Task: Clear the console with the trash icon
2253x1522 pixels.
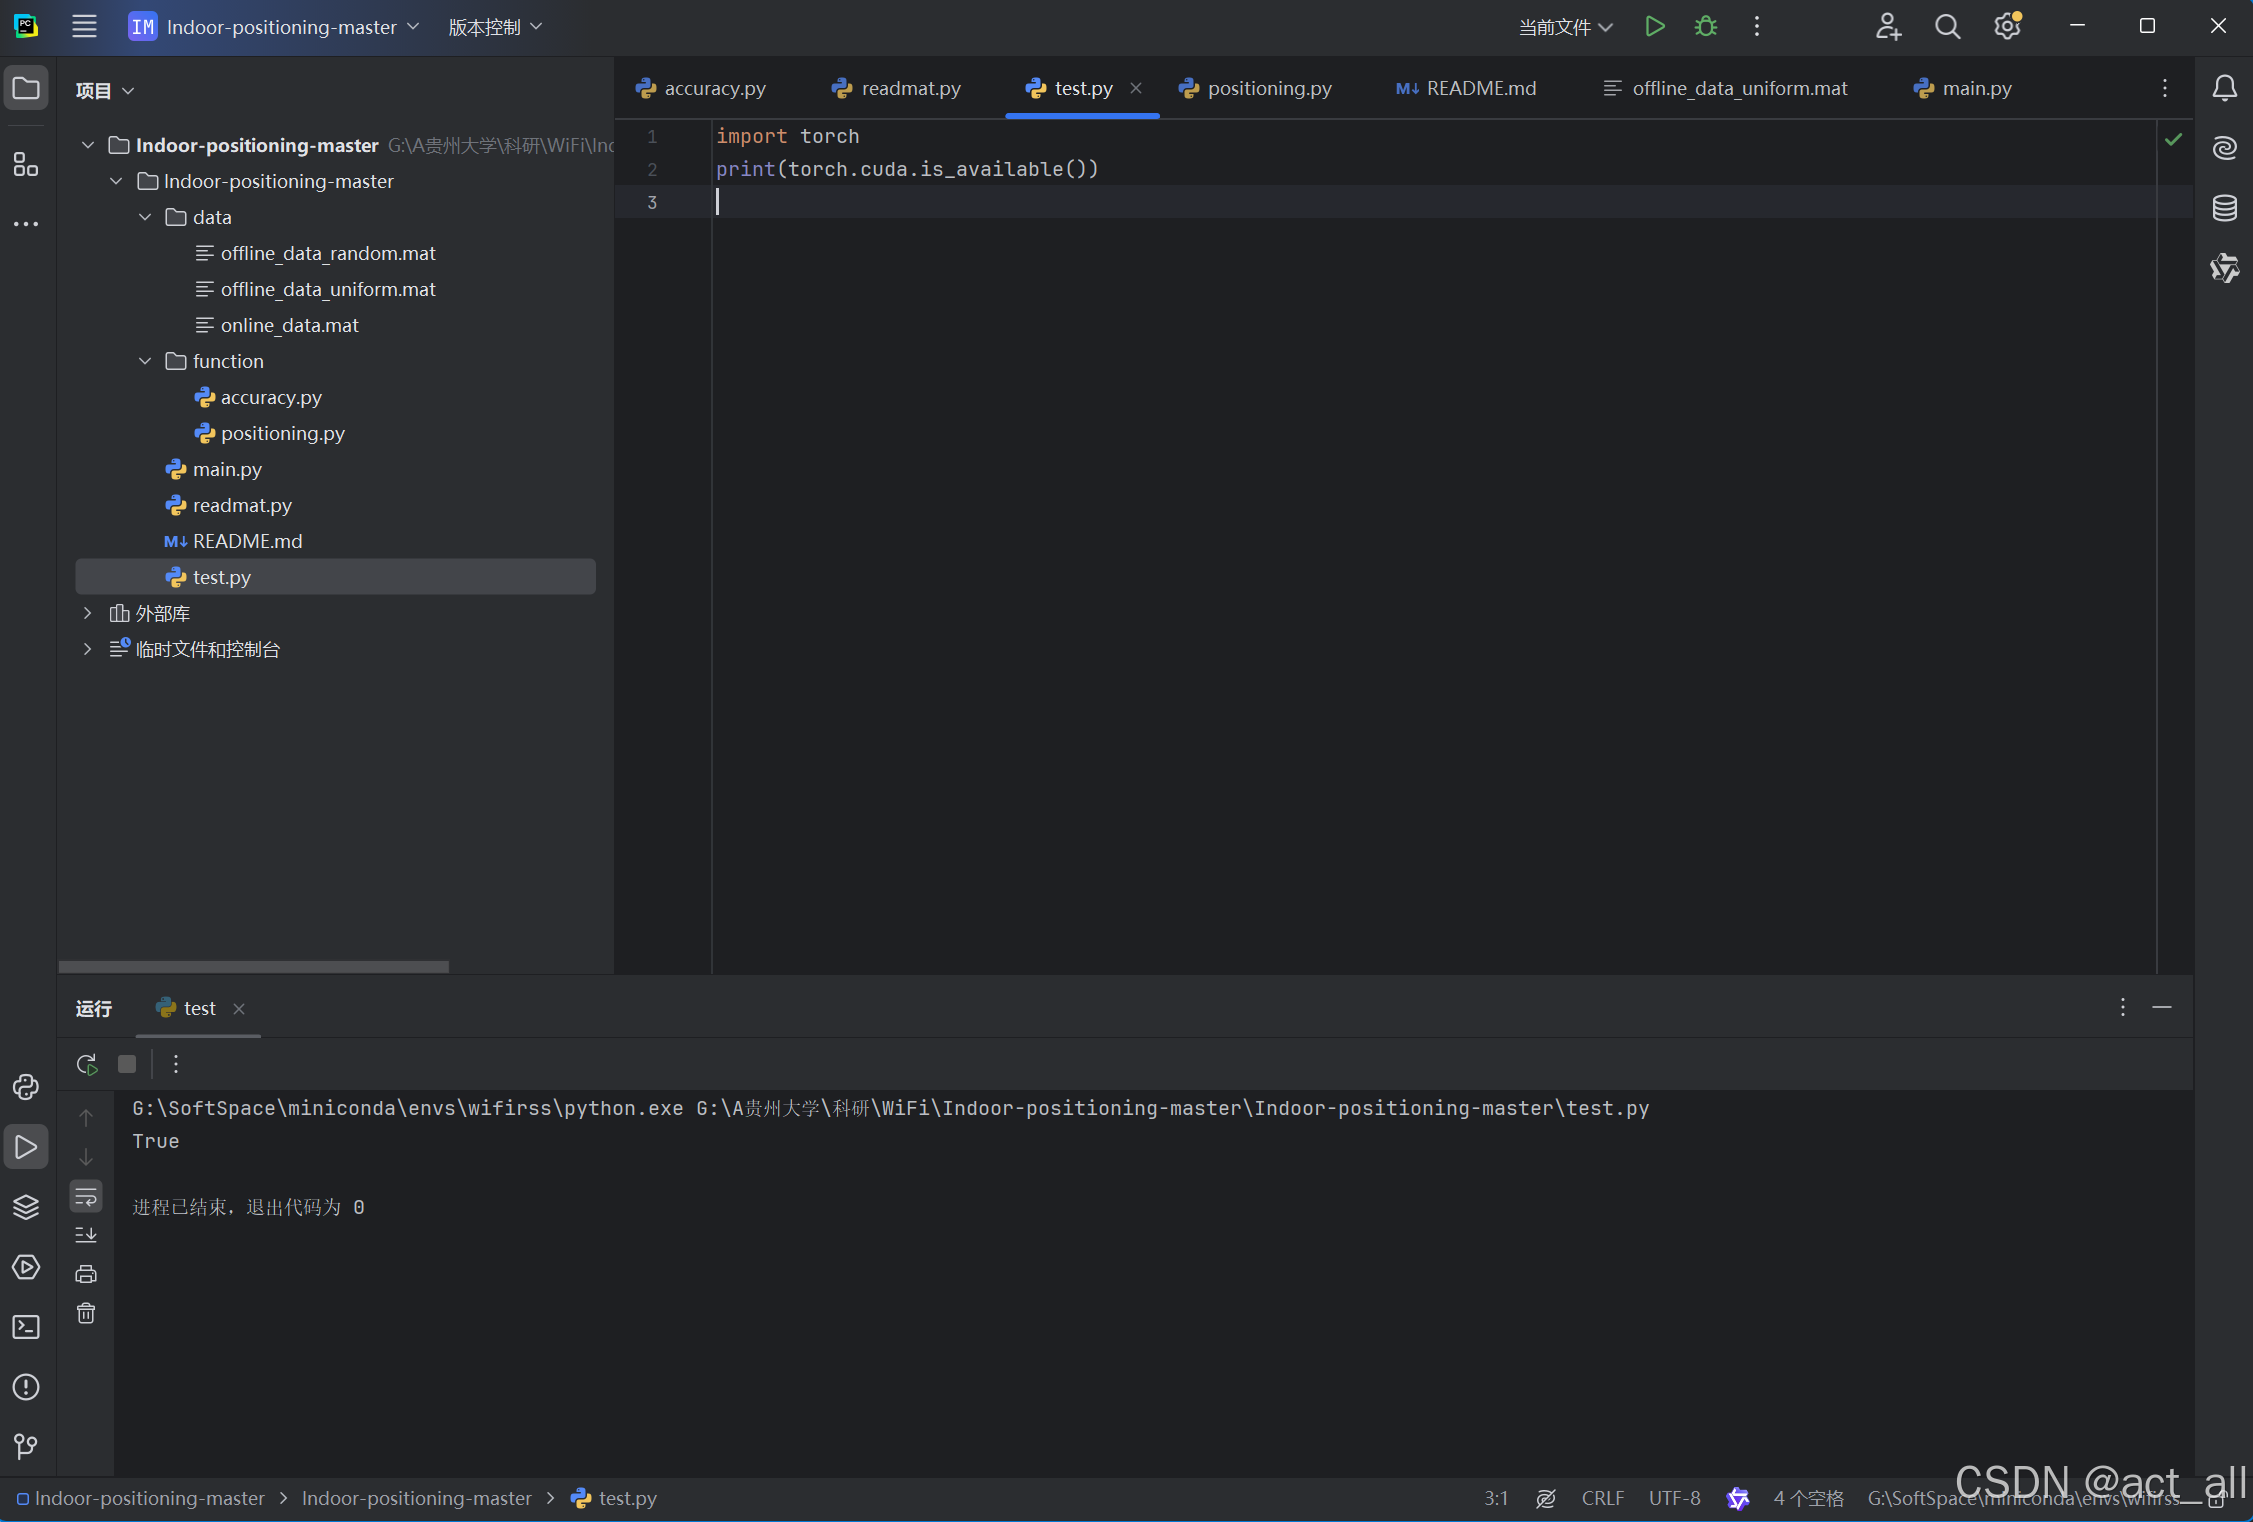Action: click(x=86, y=1313)
